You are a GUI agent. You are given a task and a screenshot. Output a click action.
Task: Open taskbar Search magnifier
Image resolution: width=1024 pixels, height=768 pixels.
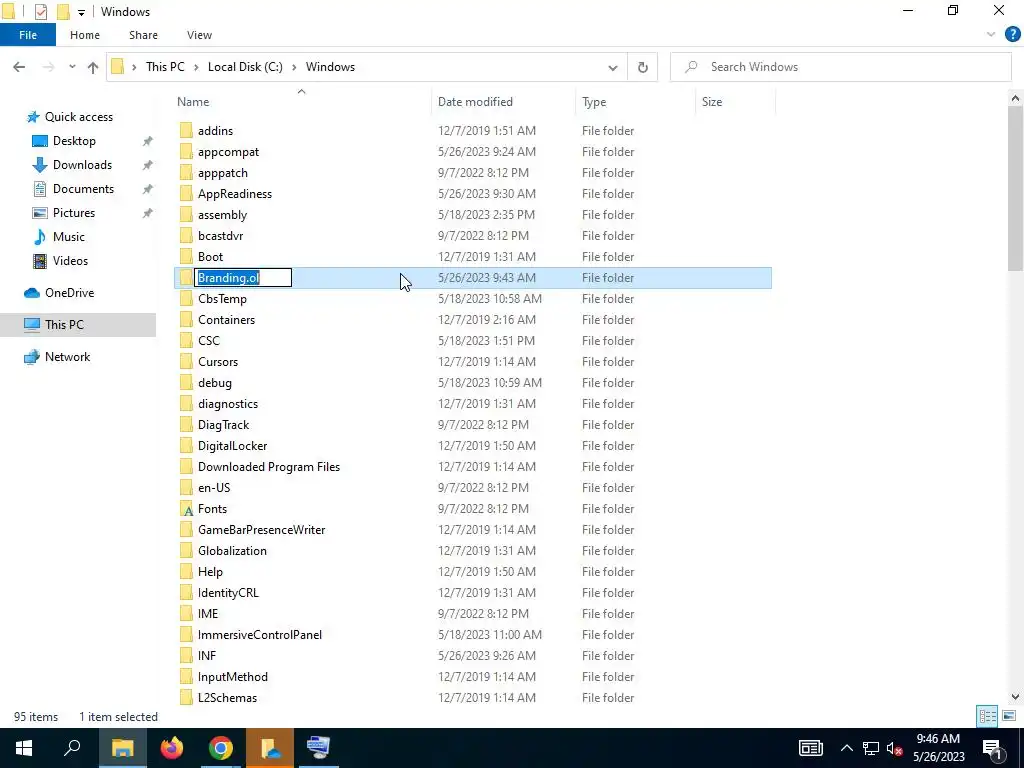pos(72,748)
